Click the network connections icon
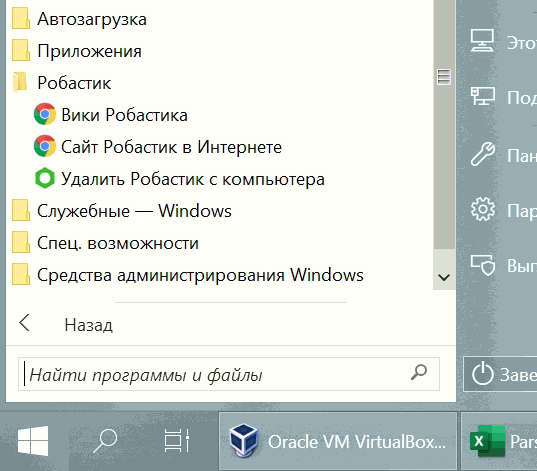Image resolution: width=537 pixels, height=471 pixels. click(x=483, y=96)
